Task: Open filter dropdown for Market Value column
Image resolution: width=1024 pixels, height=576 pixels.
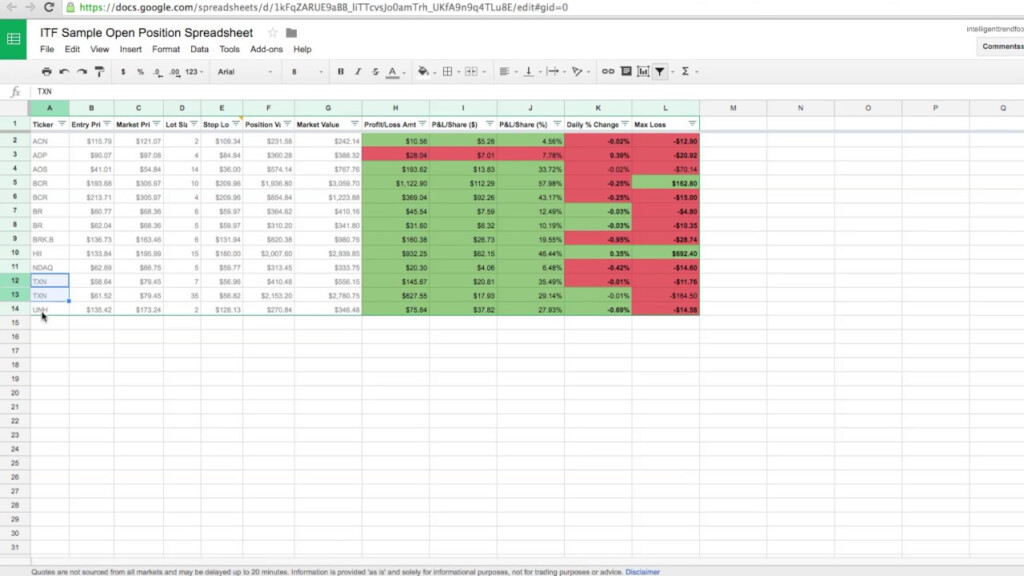Action: [355, 124]
